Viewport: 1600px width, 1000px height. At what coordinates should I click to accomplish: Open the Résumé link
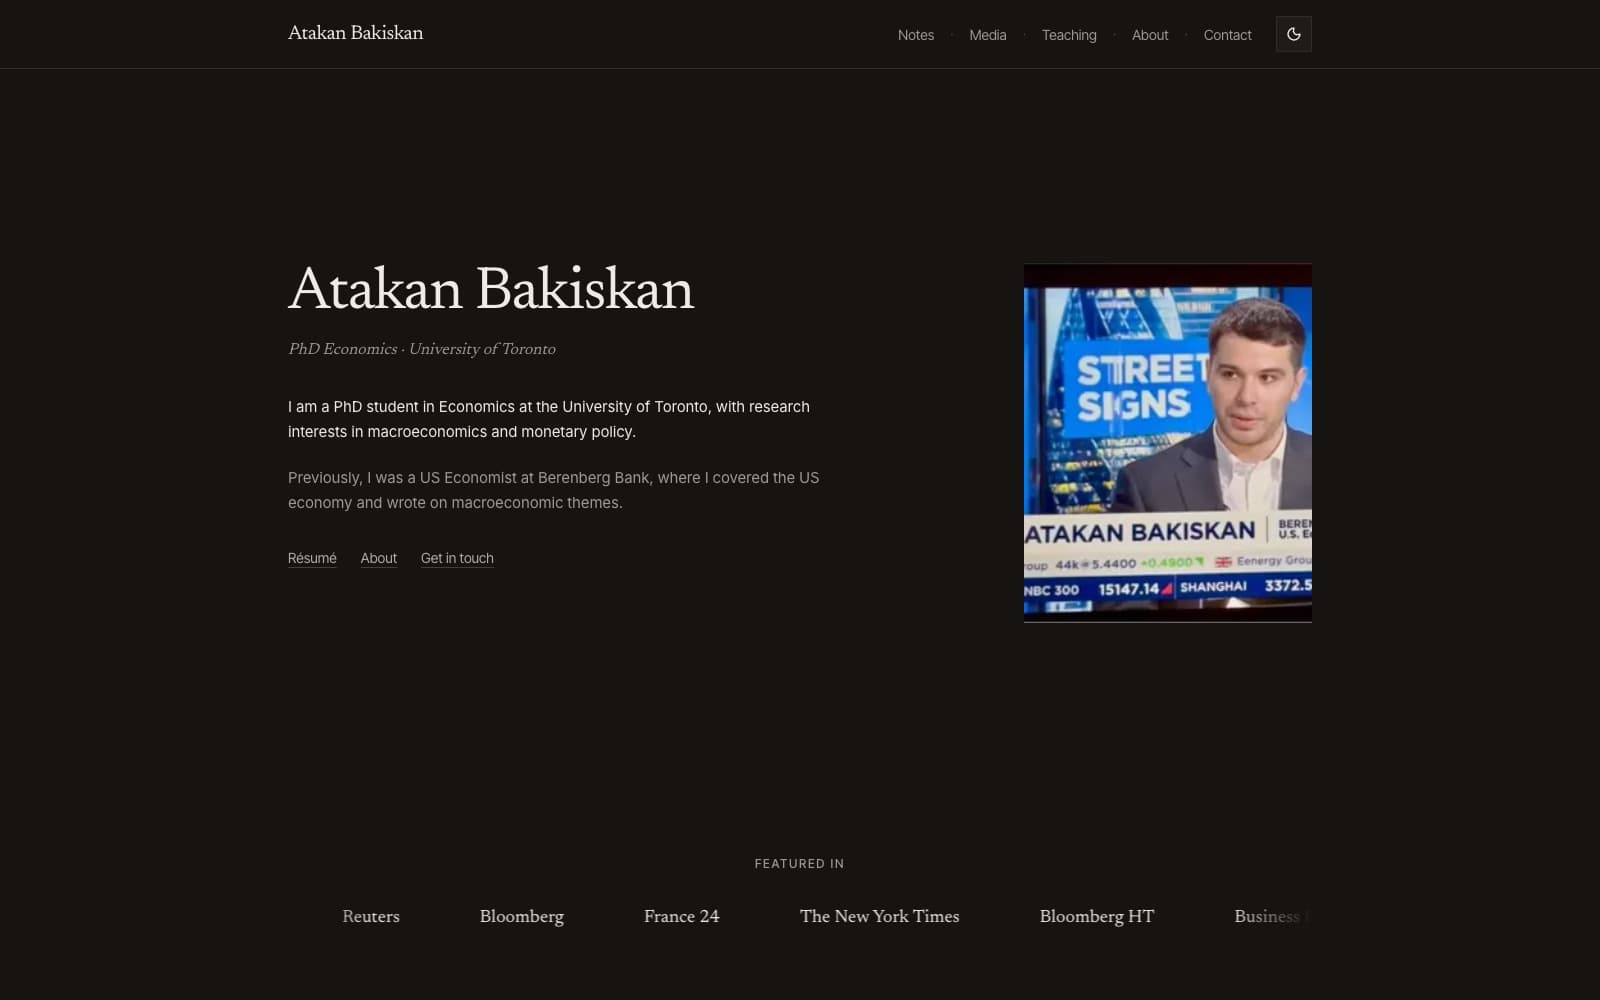312,558
